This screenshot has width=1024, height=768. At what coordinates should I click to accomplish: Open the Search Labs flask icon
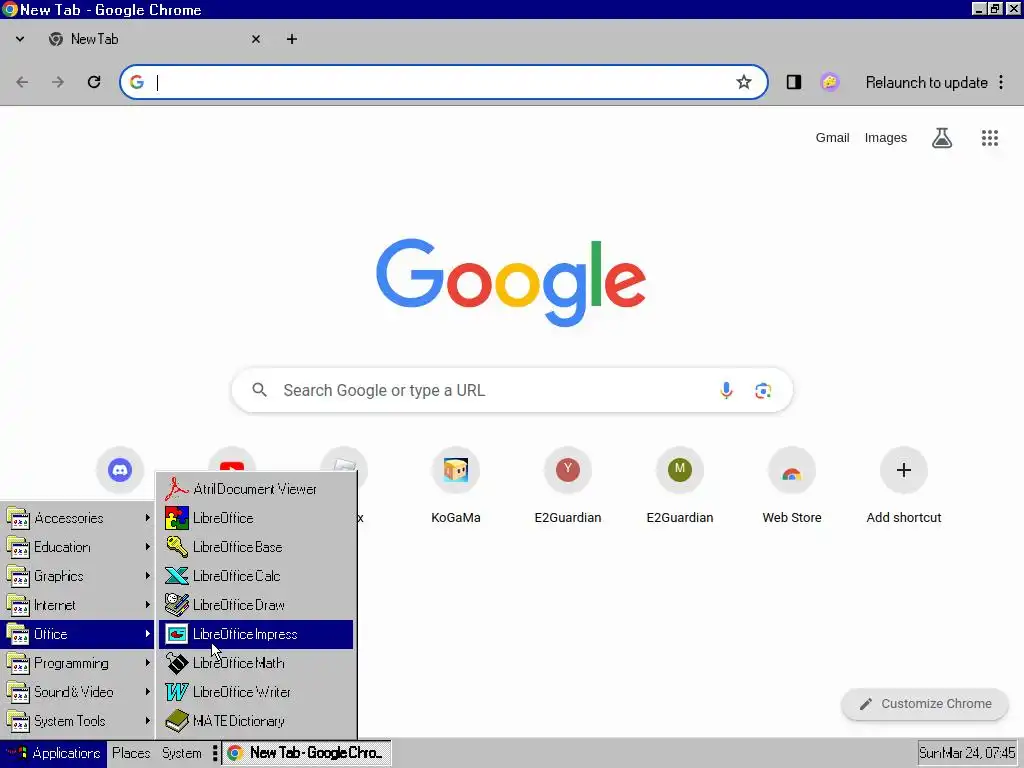pyautogui.click(x=942, y=138)
